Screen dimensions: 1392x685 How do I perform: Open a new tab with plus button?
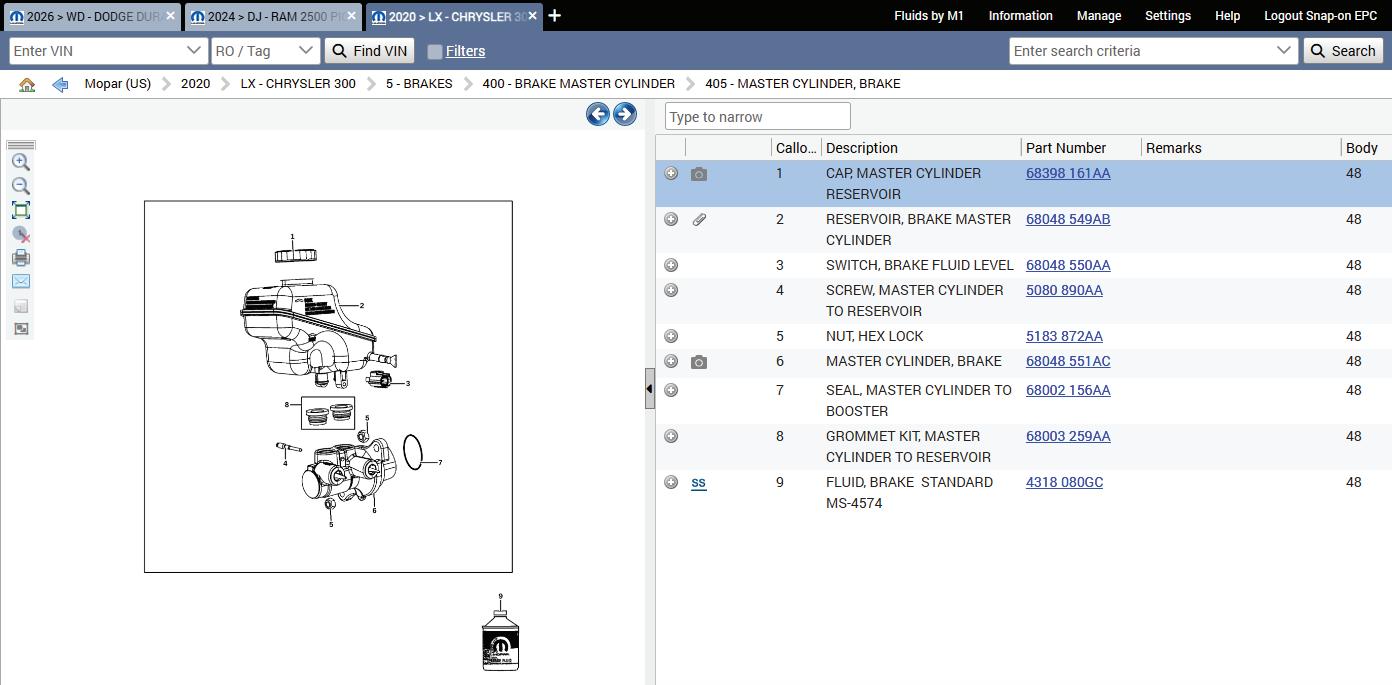tap(555, 16)
